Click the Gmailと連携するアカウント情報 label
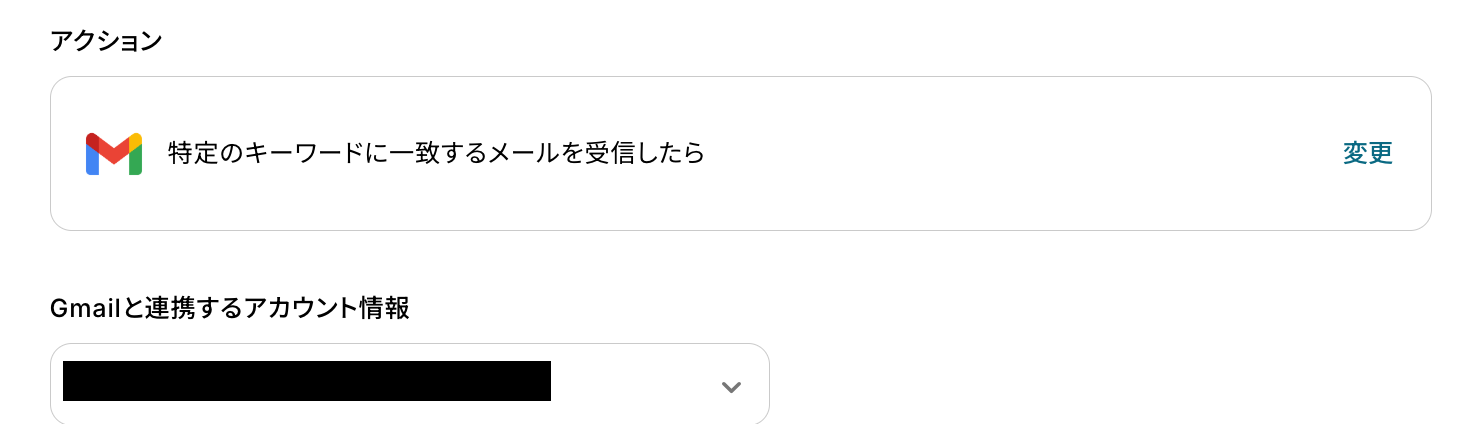 pyautogui.click(x=230, y=307)
